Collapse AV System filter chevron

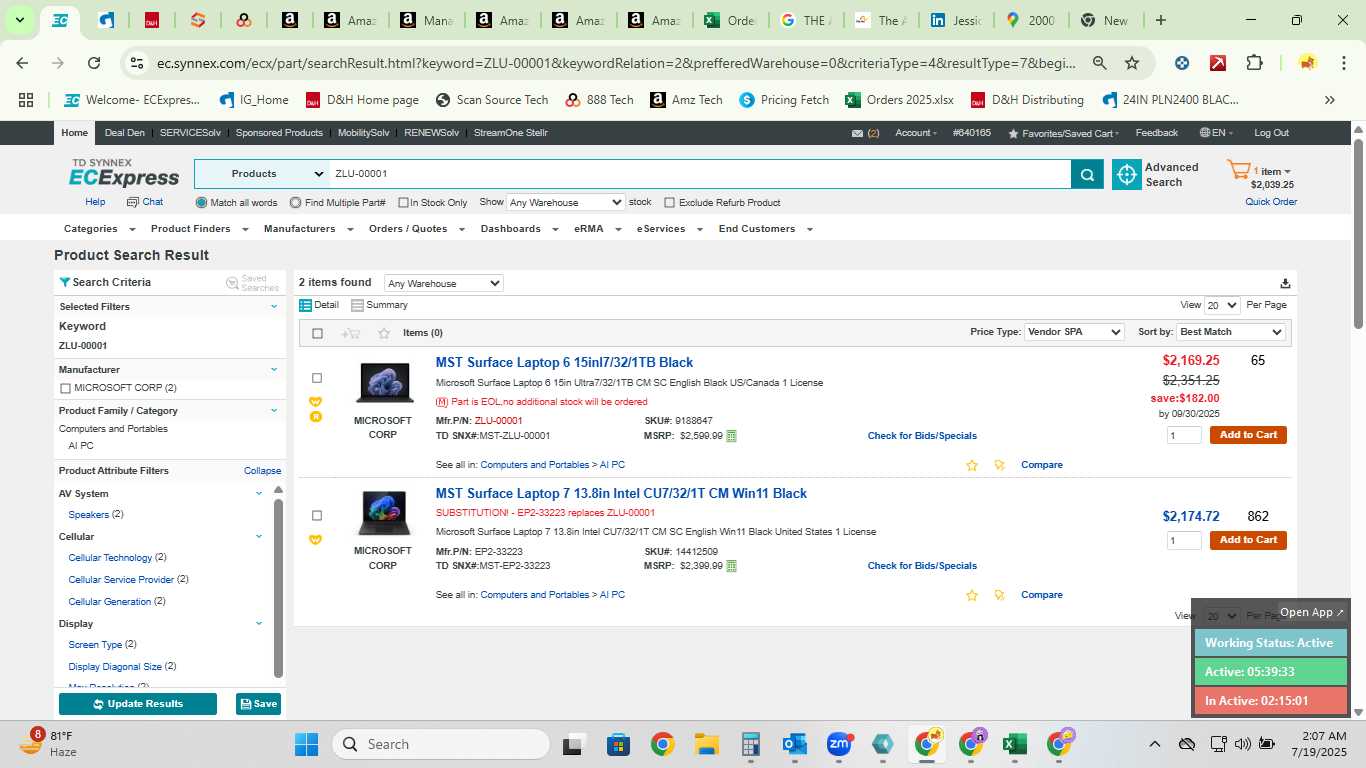(x=259, y=493)
